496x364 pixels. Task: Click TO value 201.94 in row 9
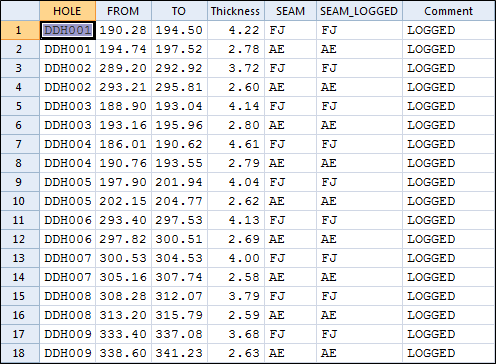click(179, 182)
